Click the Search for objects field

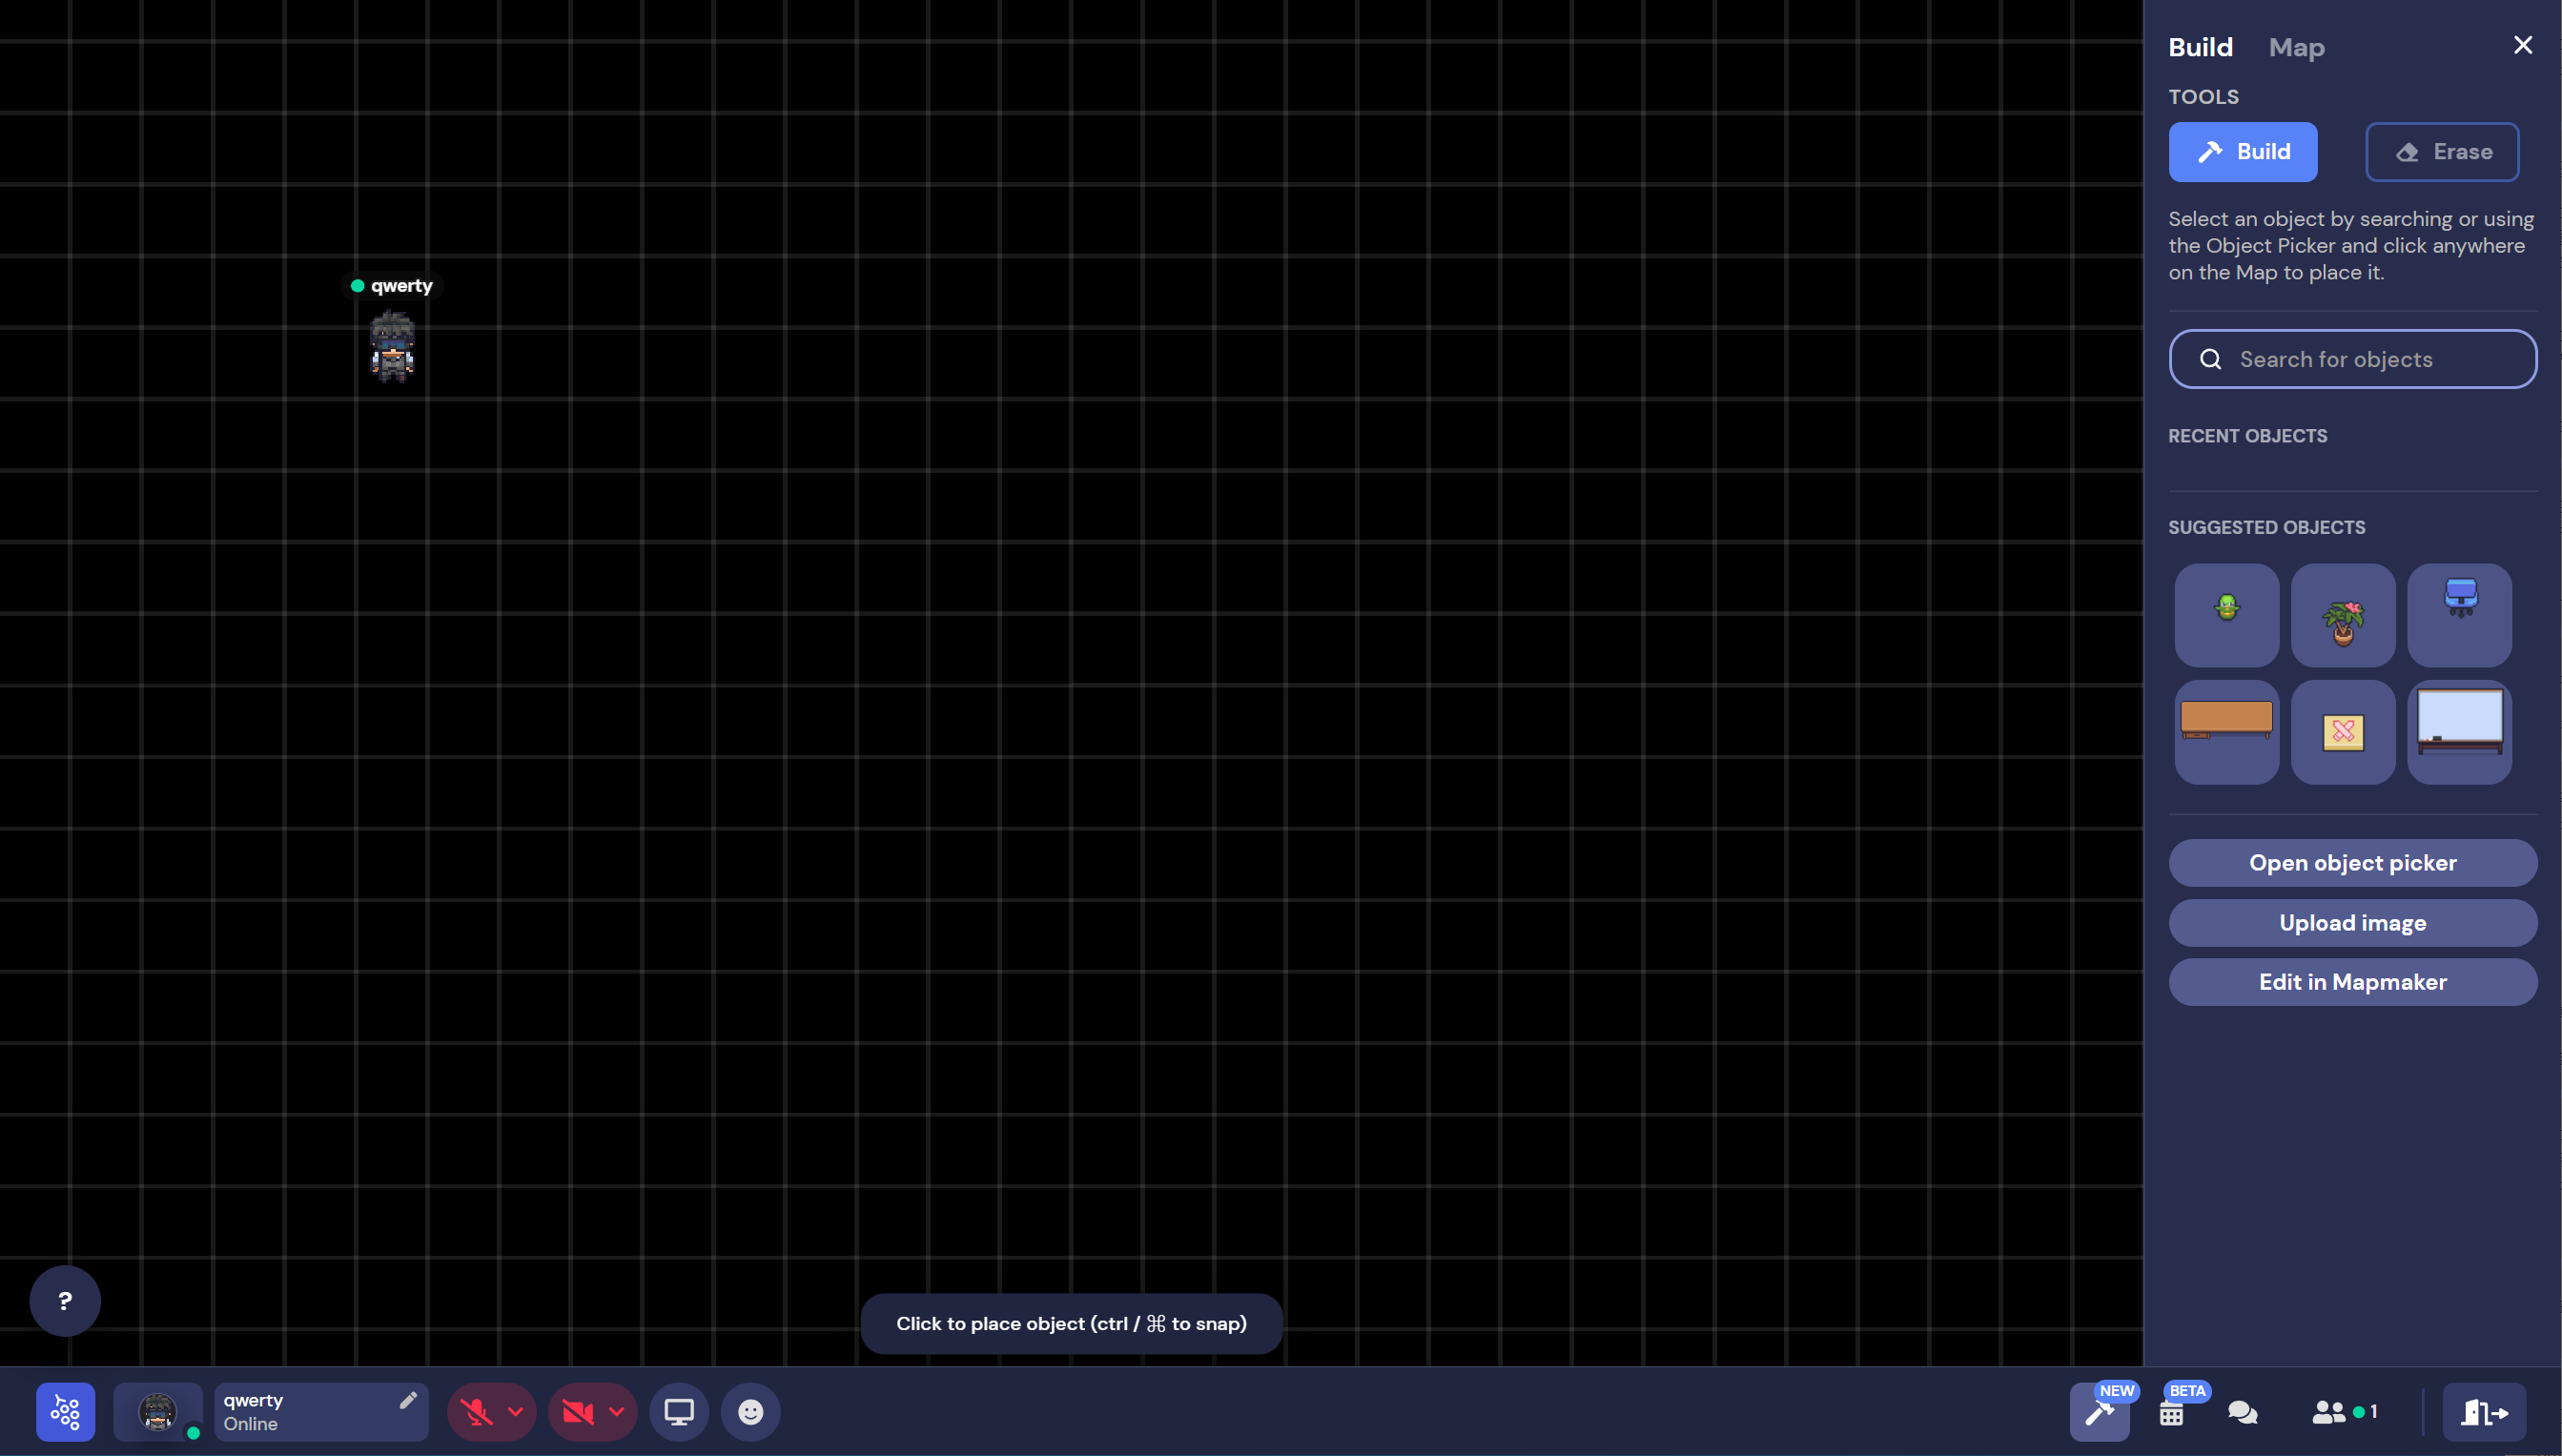click(x=2352, y=359)
